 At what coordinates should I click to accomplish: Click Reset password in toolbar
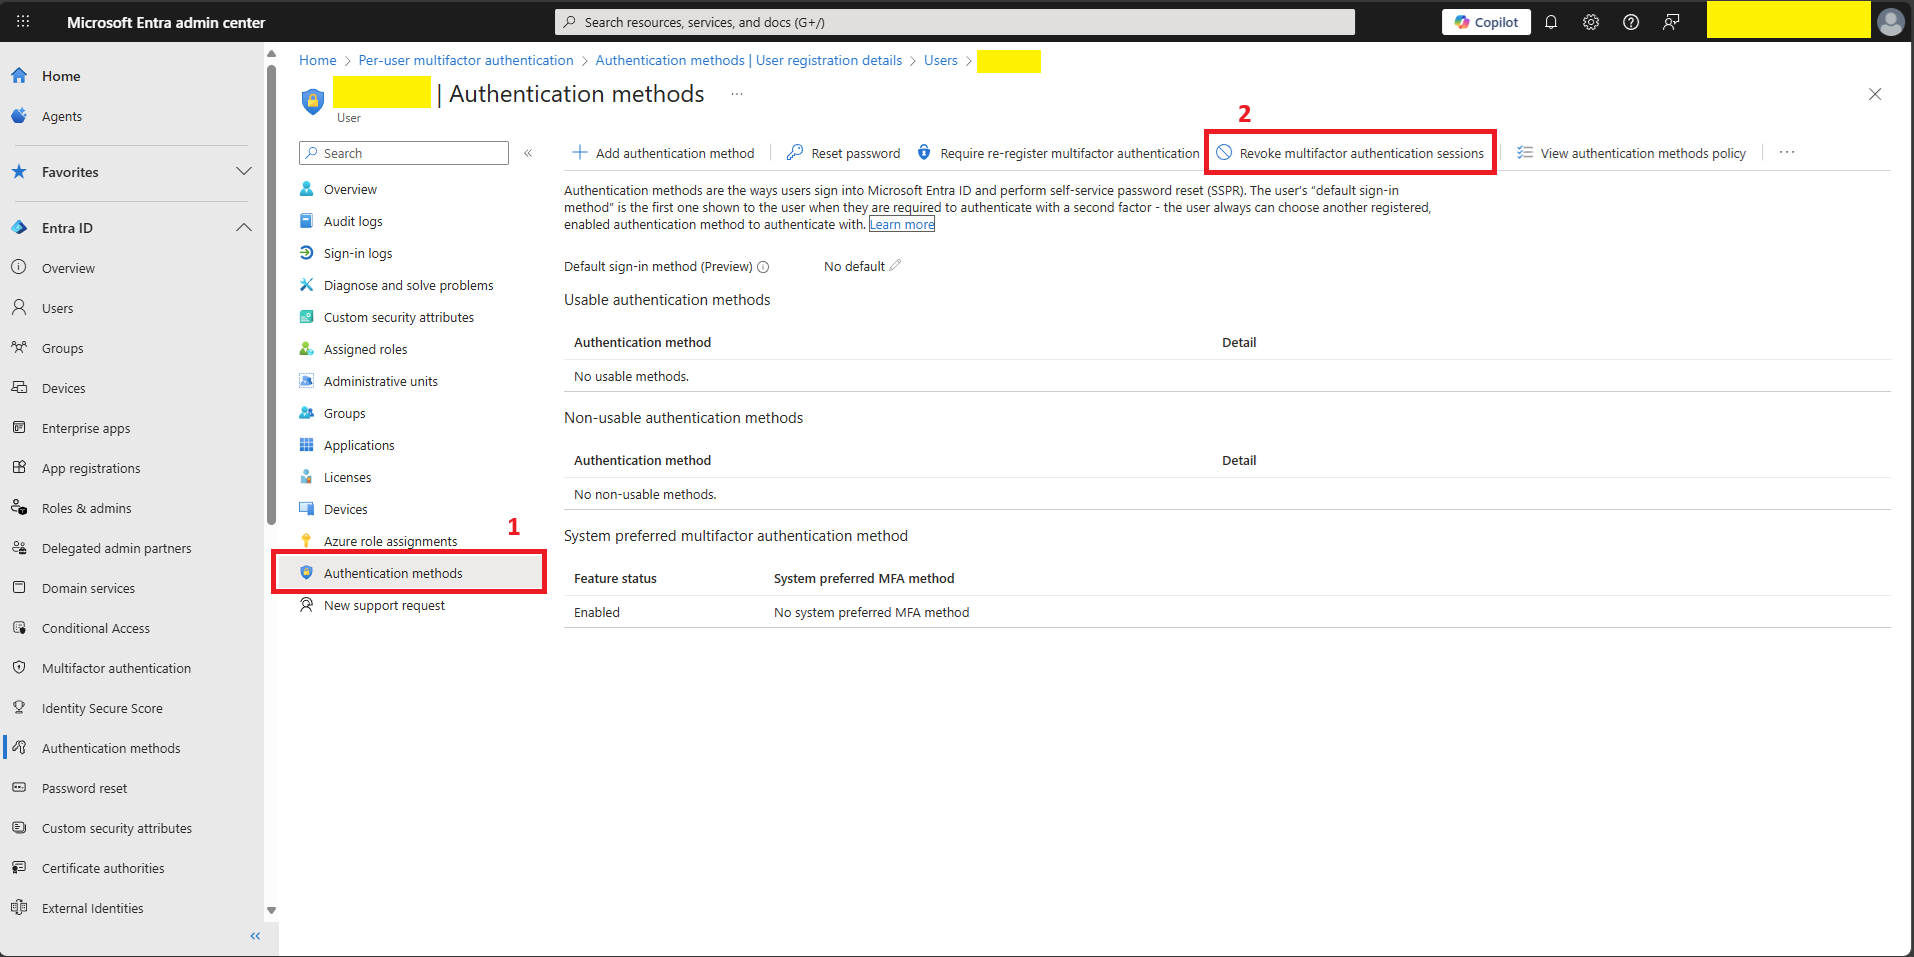(843, 153)
